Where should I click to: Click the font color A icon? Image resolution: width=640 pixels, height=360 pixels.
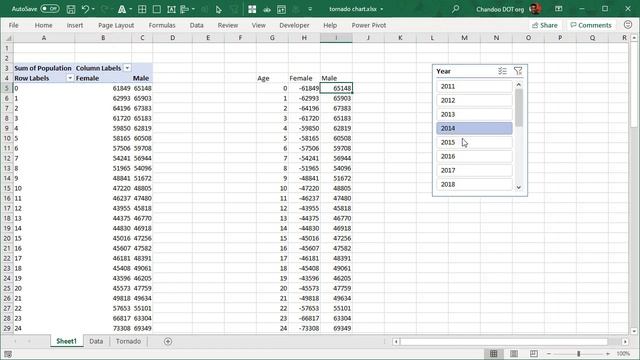(x=122, y=9)
